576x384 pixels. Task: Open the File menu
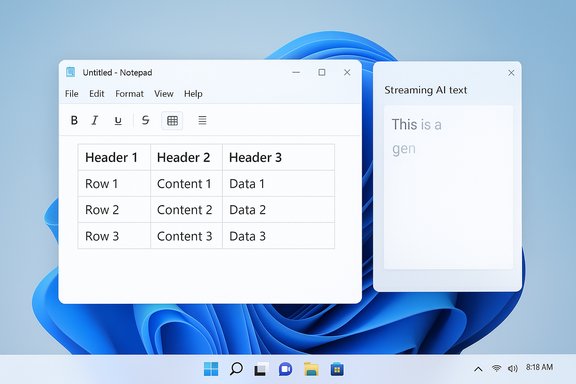point(72,94)
